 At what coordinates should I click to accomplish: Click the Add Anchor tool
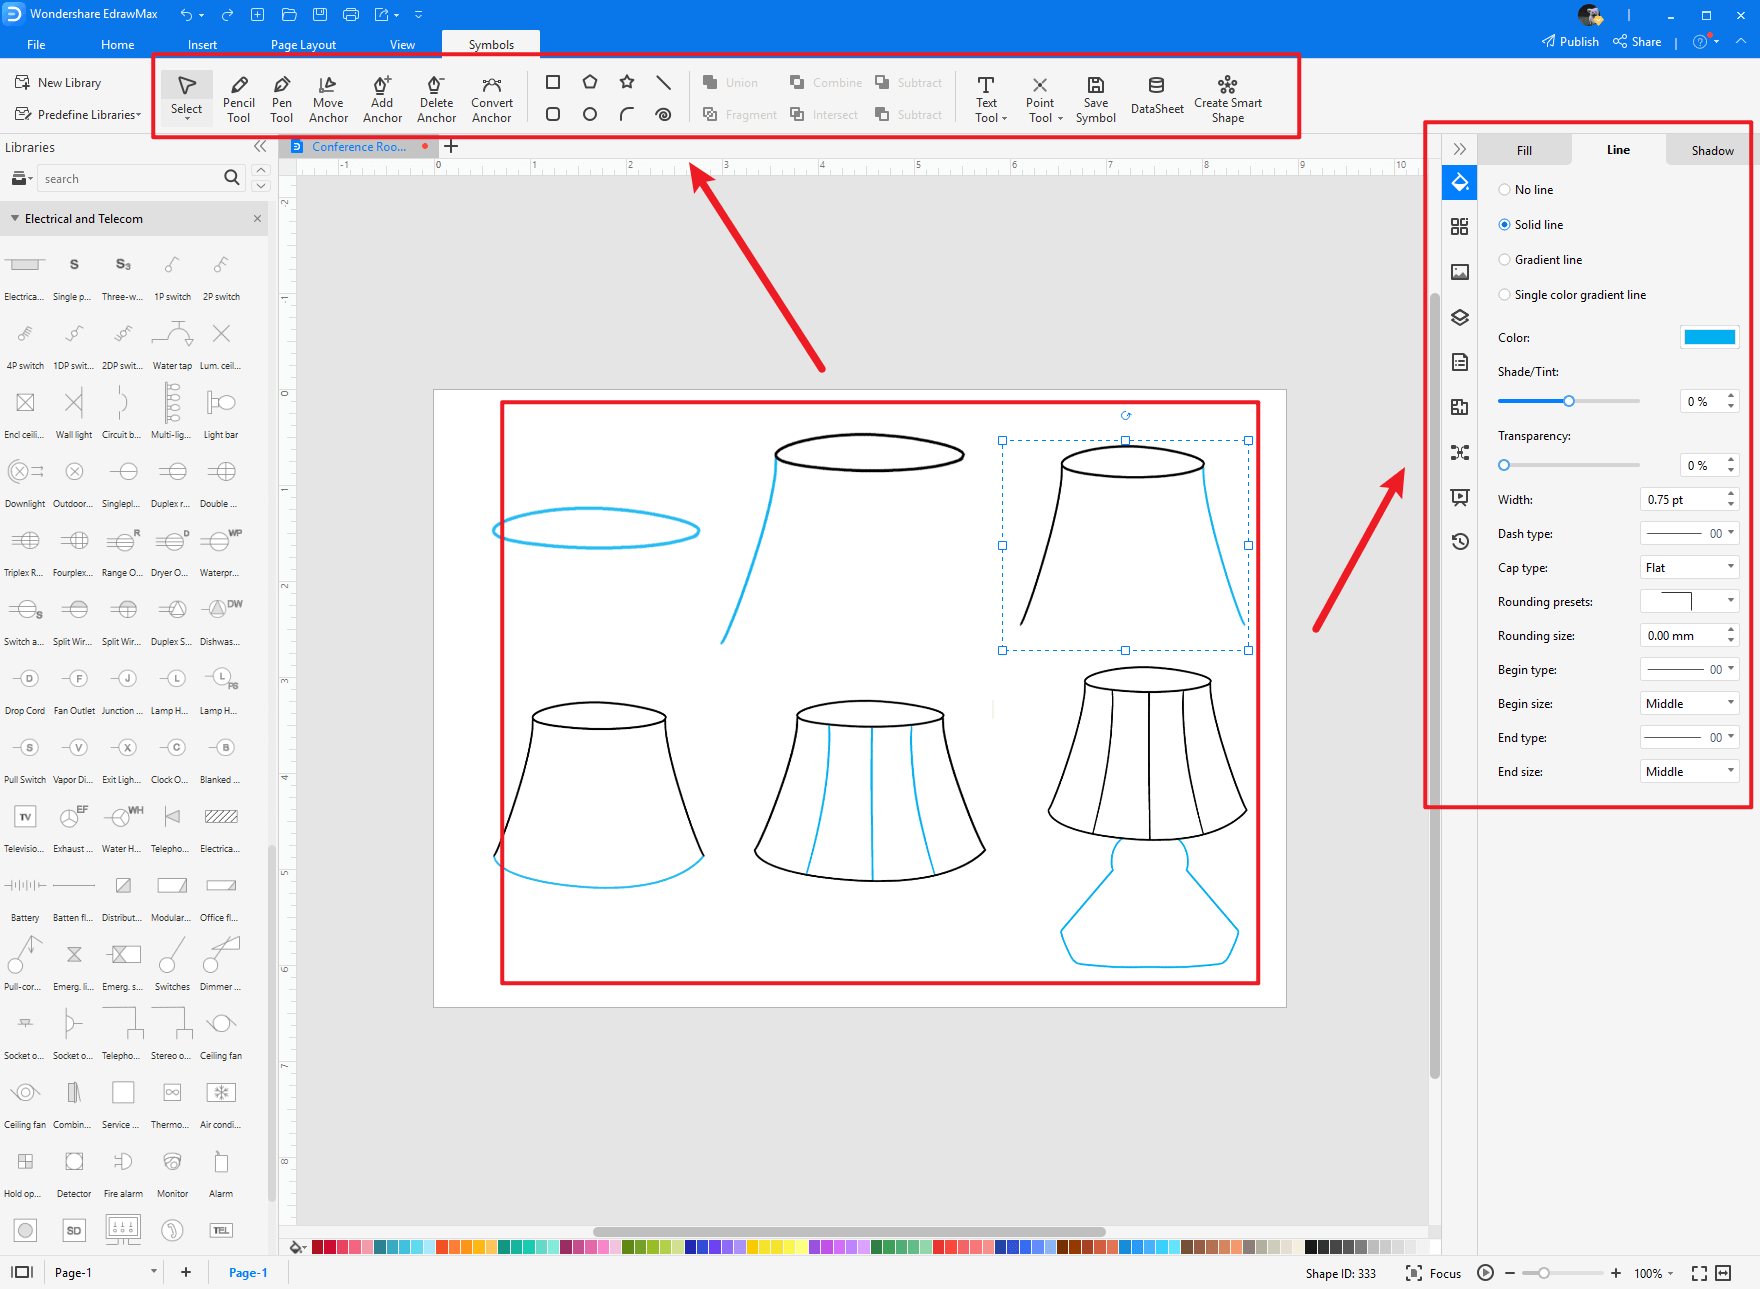tap(382, 98)
